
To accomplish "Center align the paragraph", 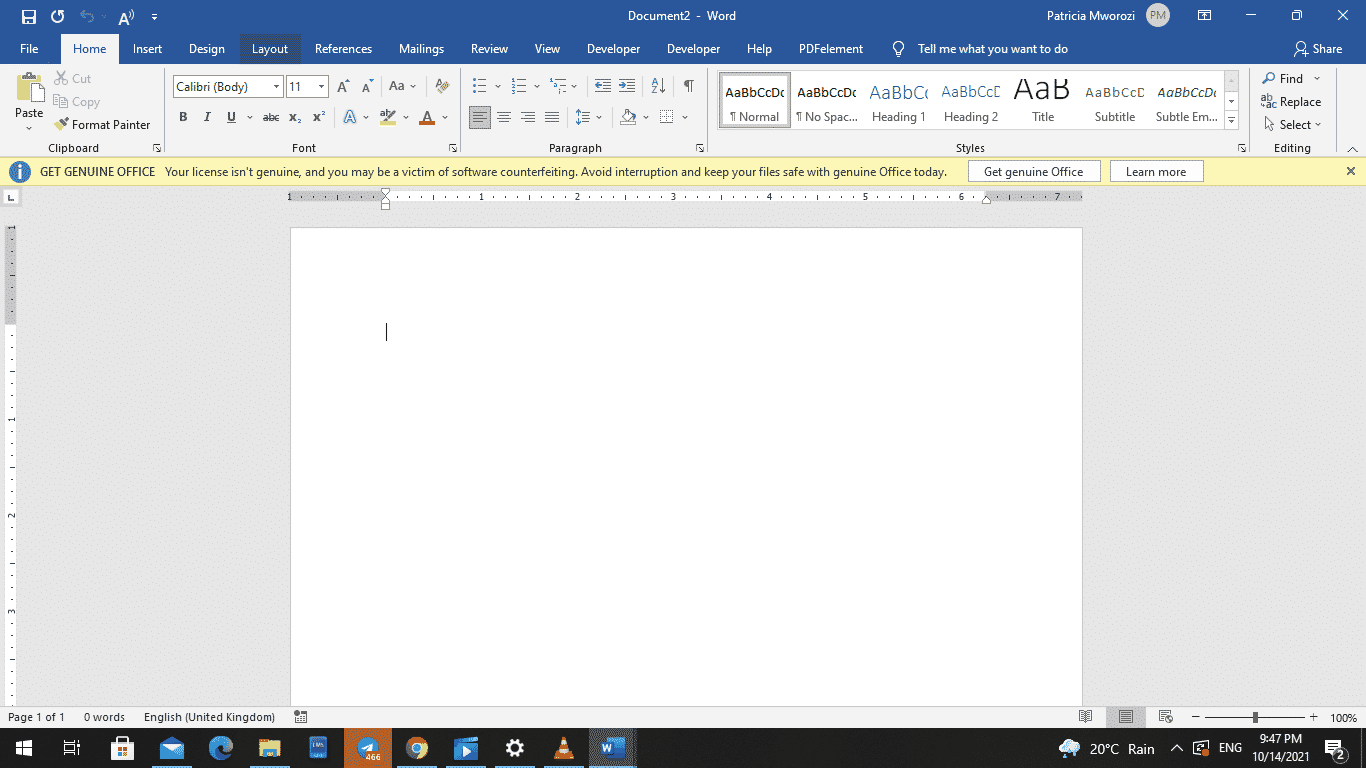I will 504,117.
